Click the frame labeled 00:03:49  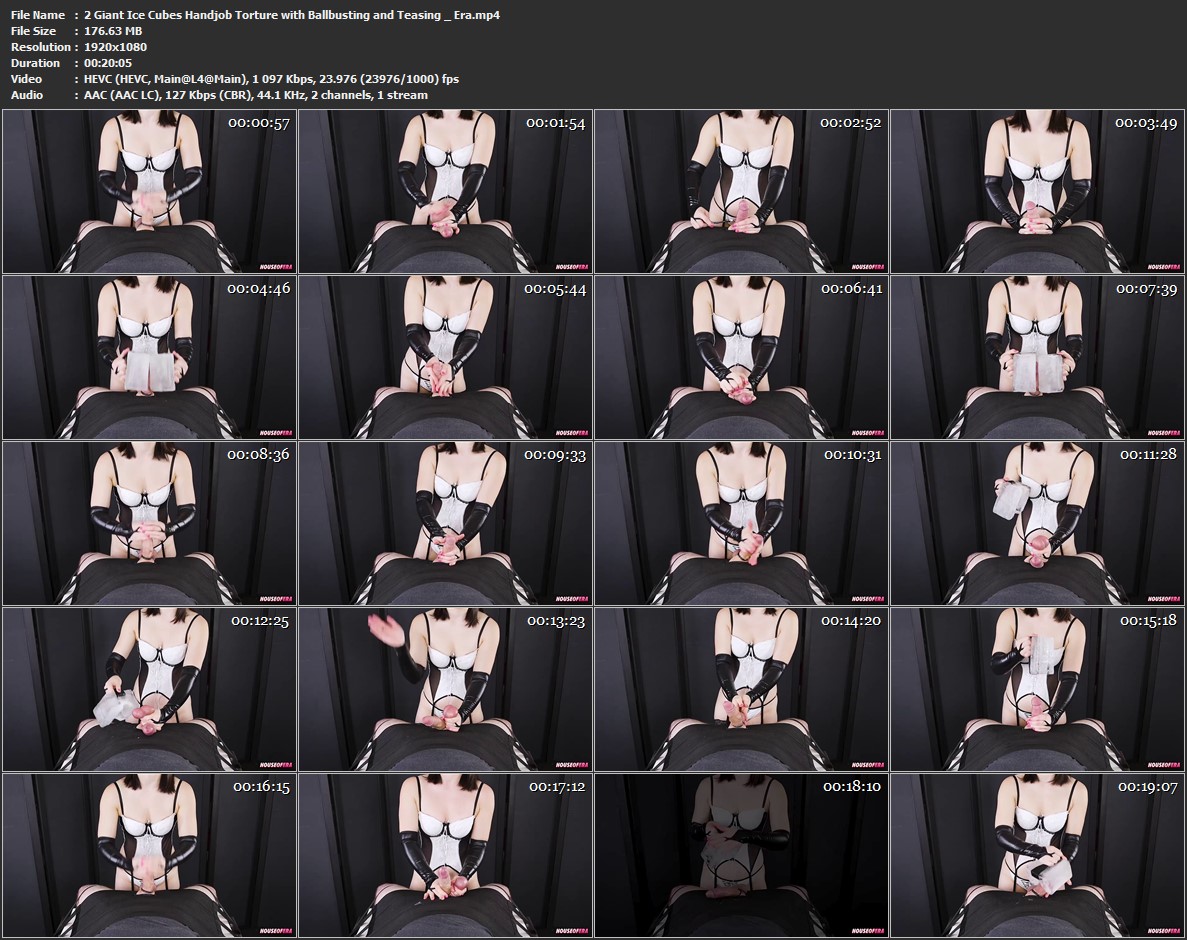pyautogui.click(x=1037, y=191)
